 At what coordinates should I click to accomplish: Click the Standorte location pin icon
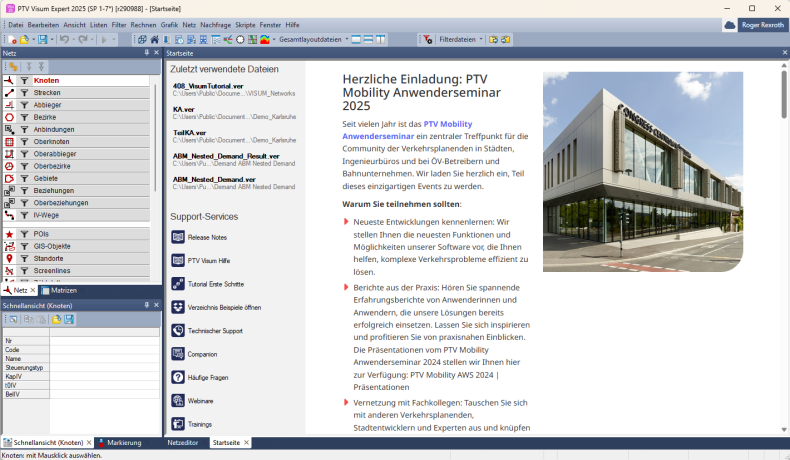click(9, 258)
